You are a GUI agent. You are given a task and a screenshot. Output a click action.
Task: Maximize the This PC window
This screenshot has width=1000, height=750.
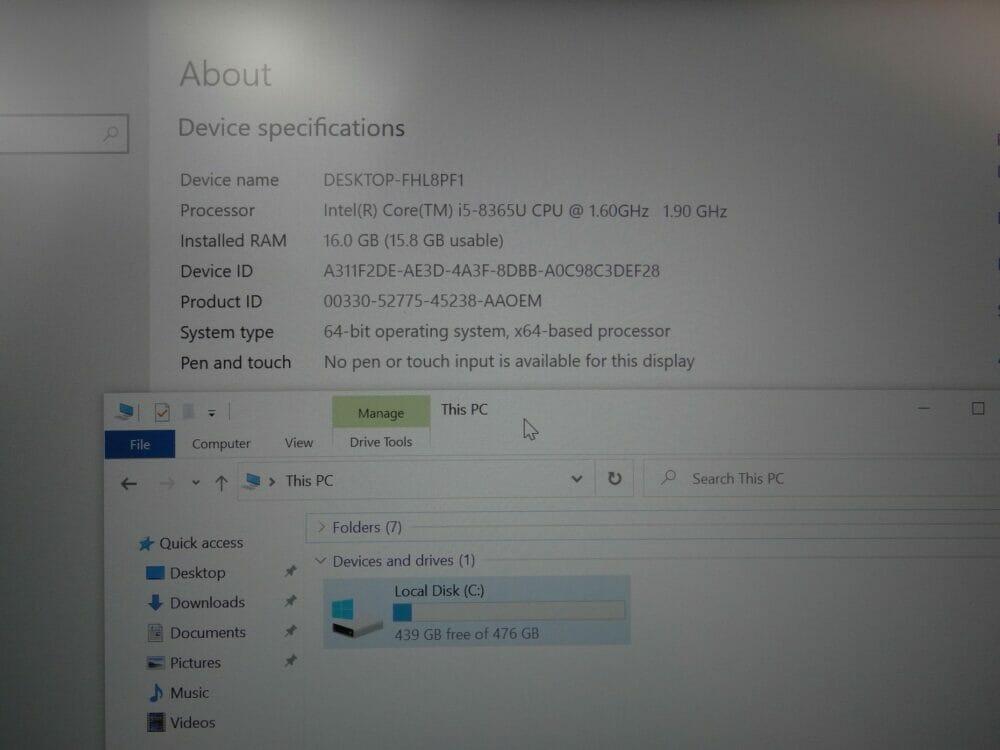(978, 408)
